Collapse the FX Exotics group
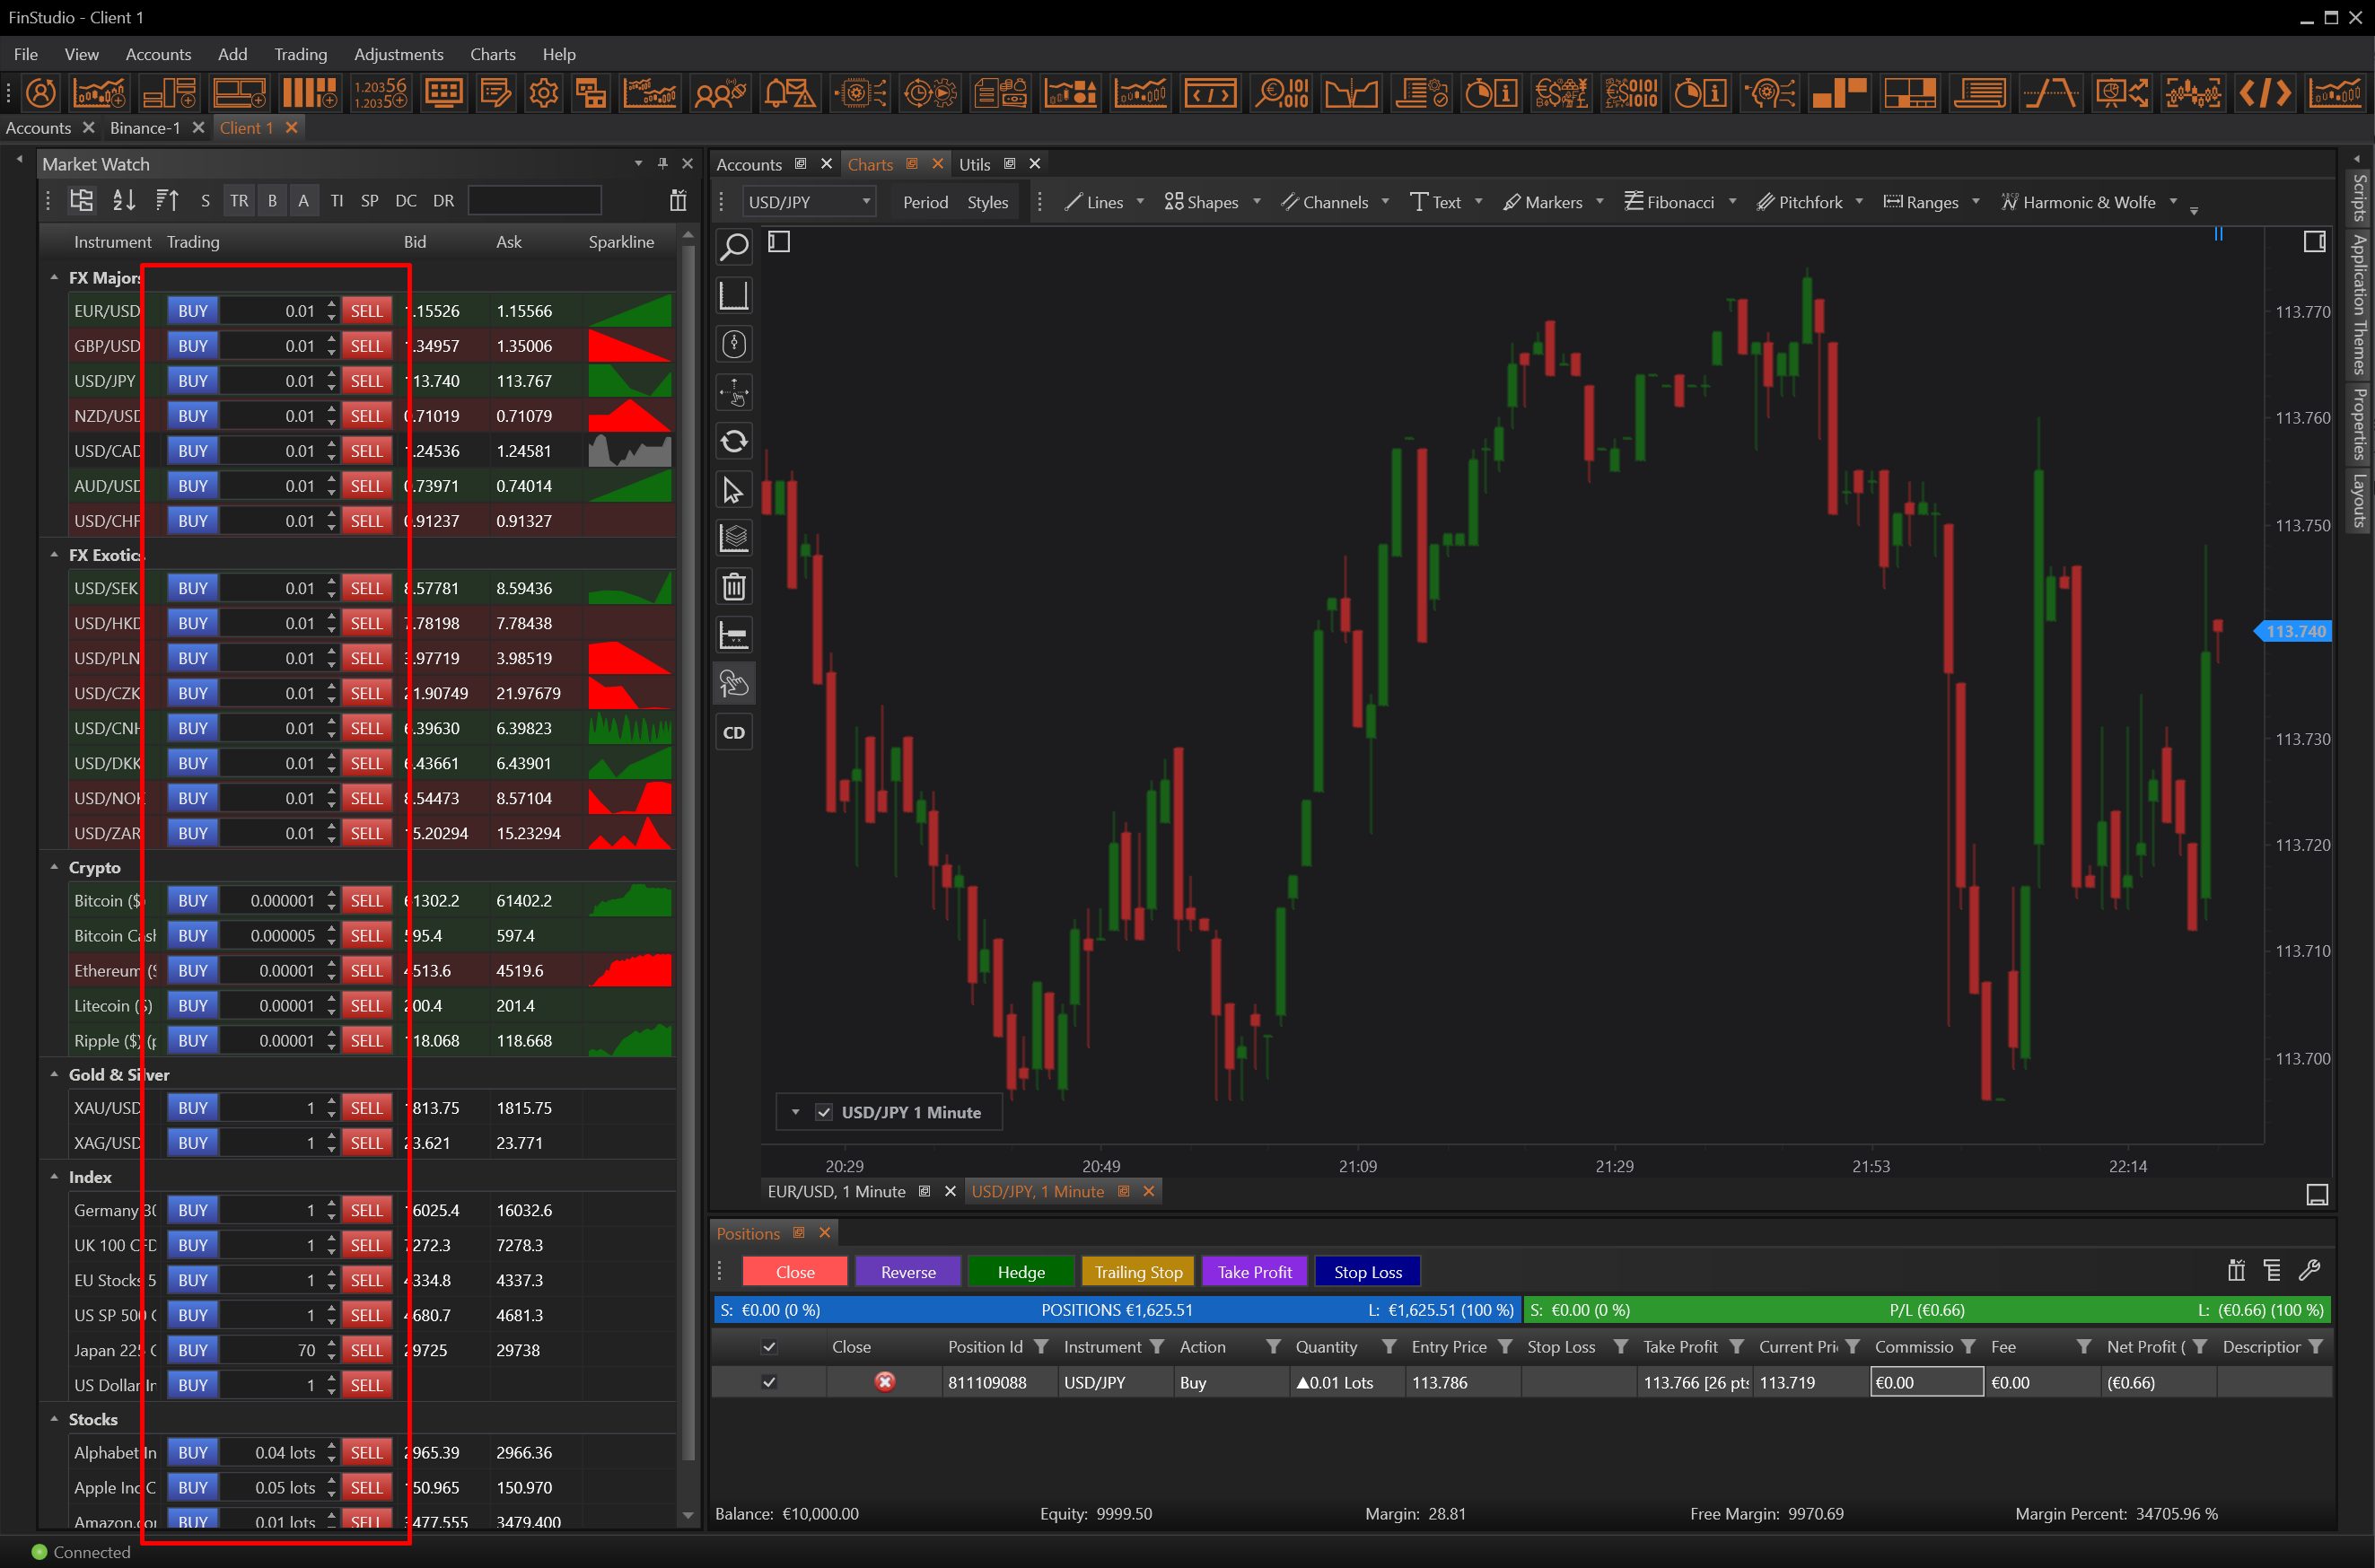This screenshot has width=2375, height=1568. pyautogui.click(x=54, y=555)
